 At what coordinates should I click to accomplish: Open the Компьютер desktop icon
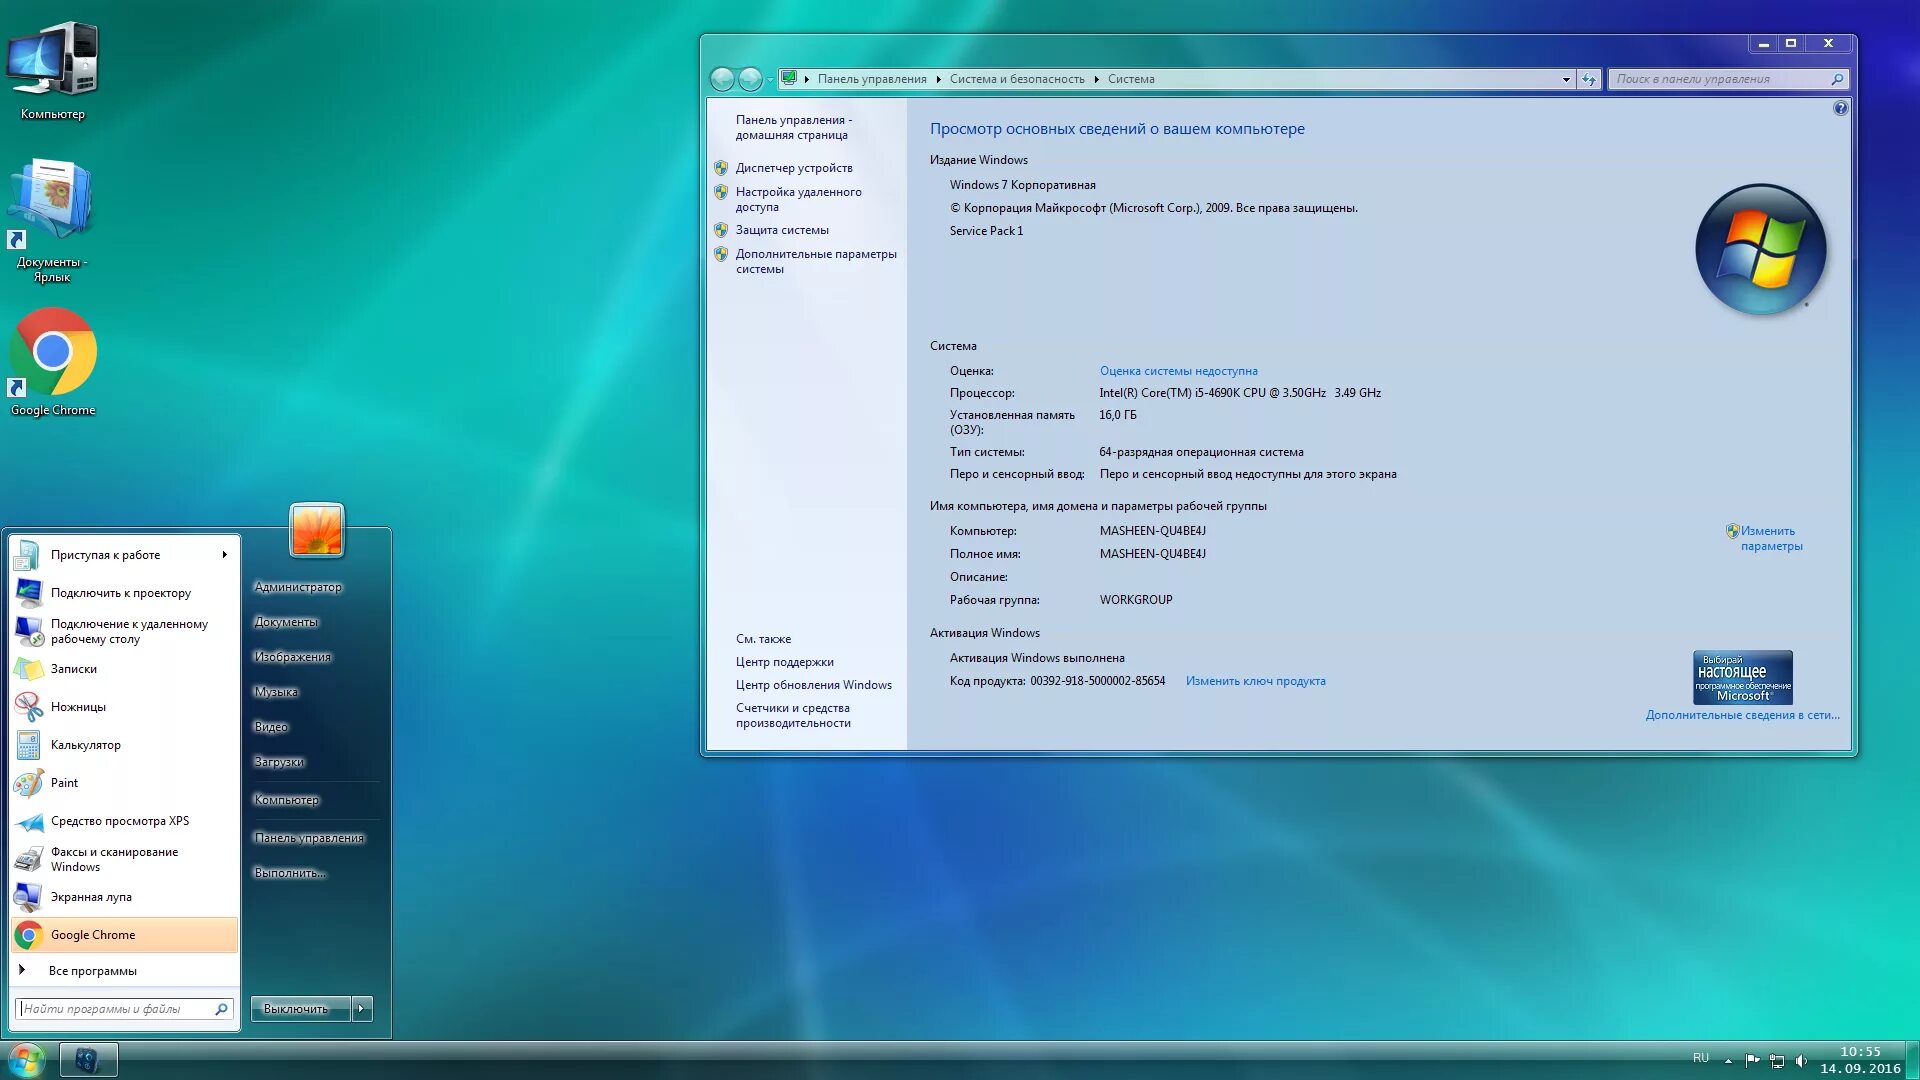(53, 70)
